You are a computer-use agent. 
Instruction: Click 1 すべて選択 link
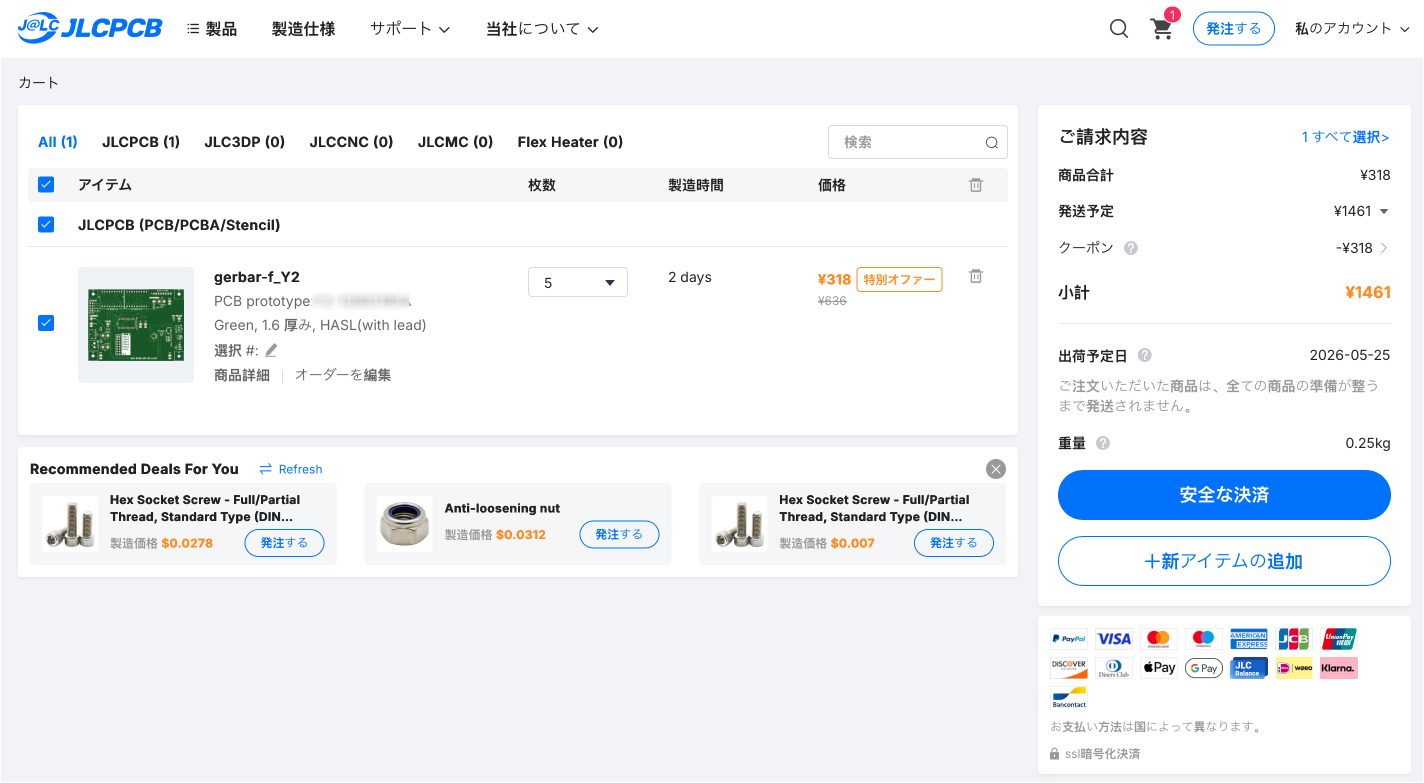1345,137
